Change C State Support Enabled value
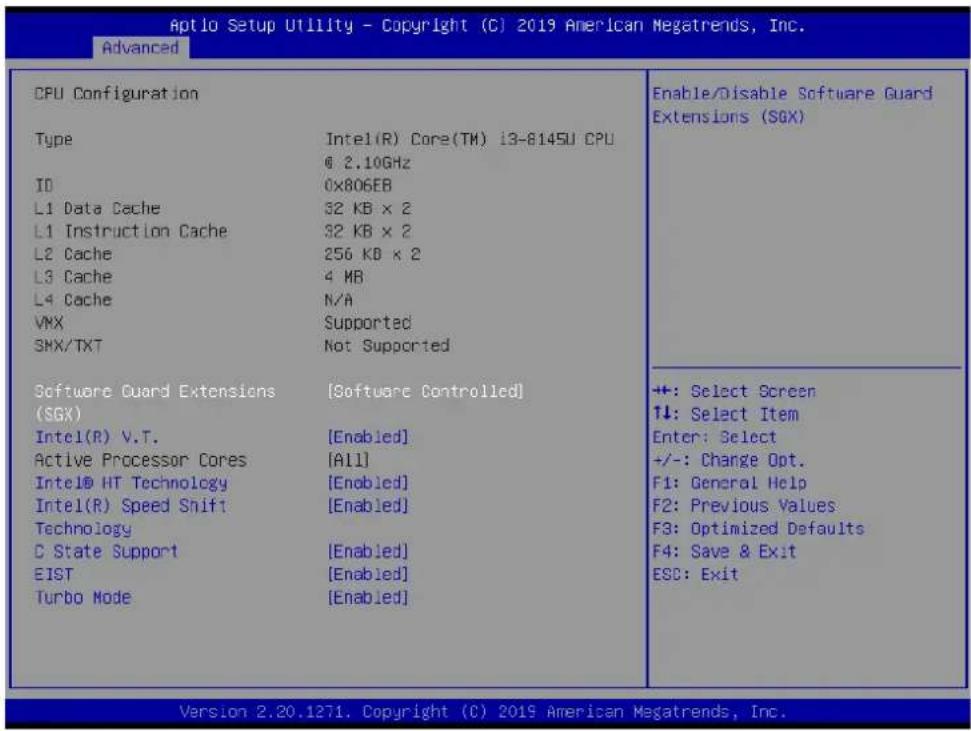 368,551
